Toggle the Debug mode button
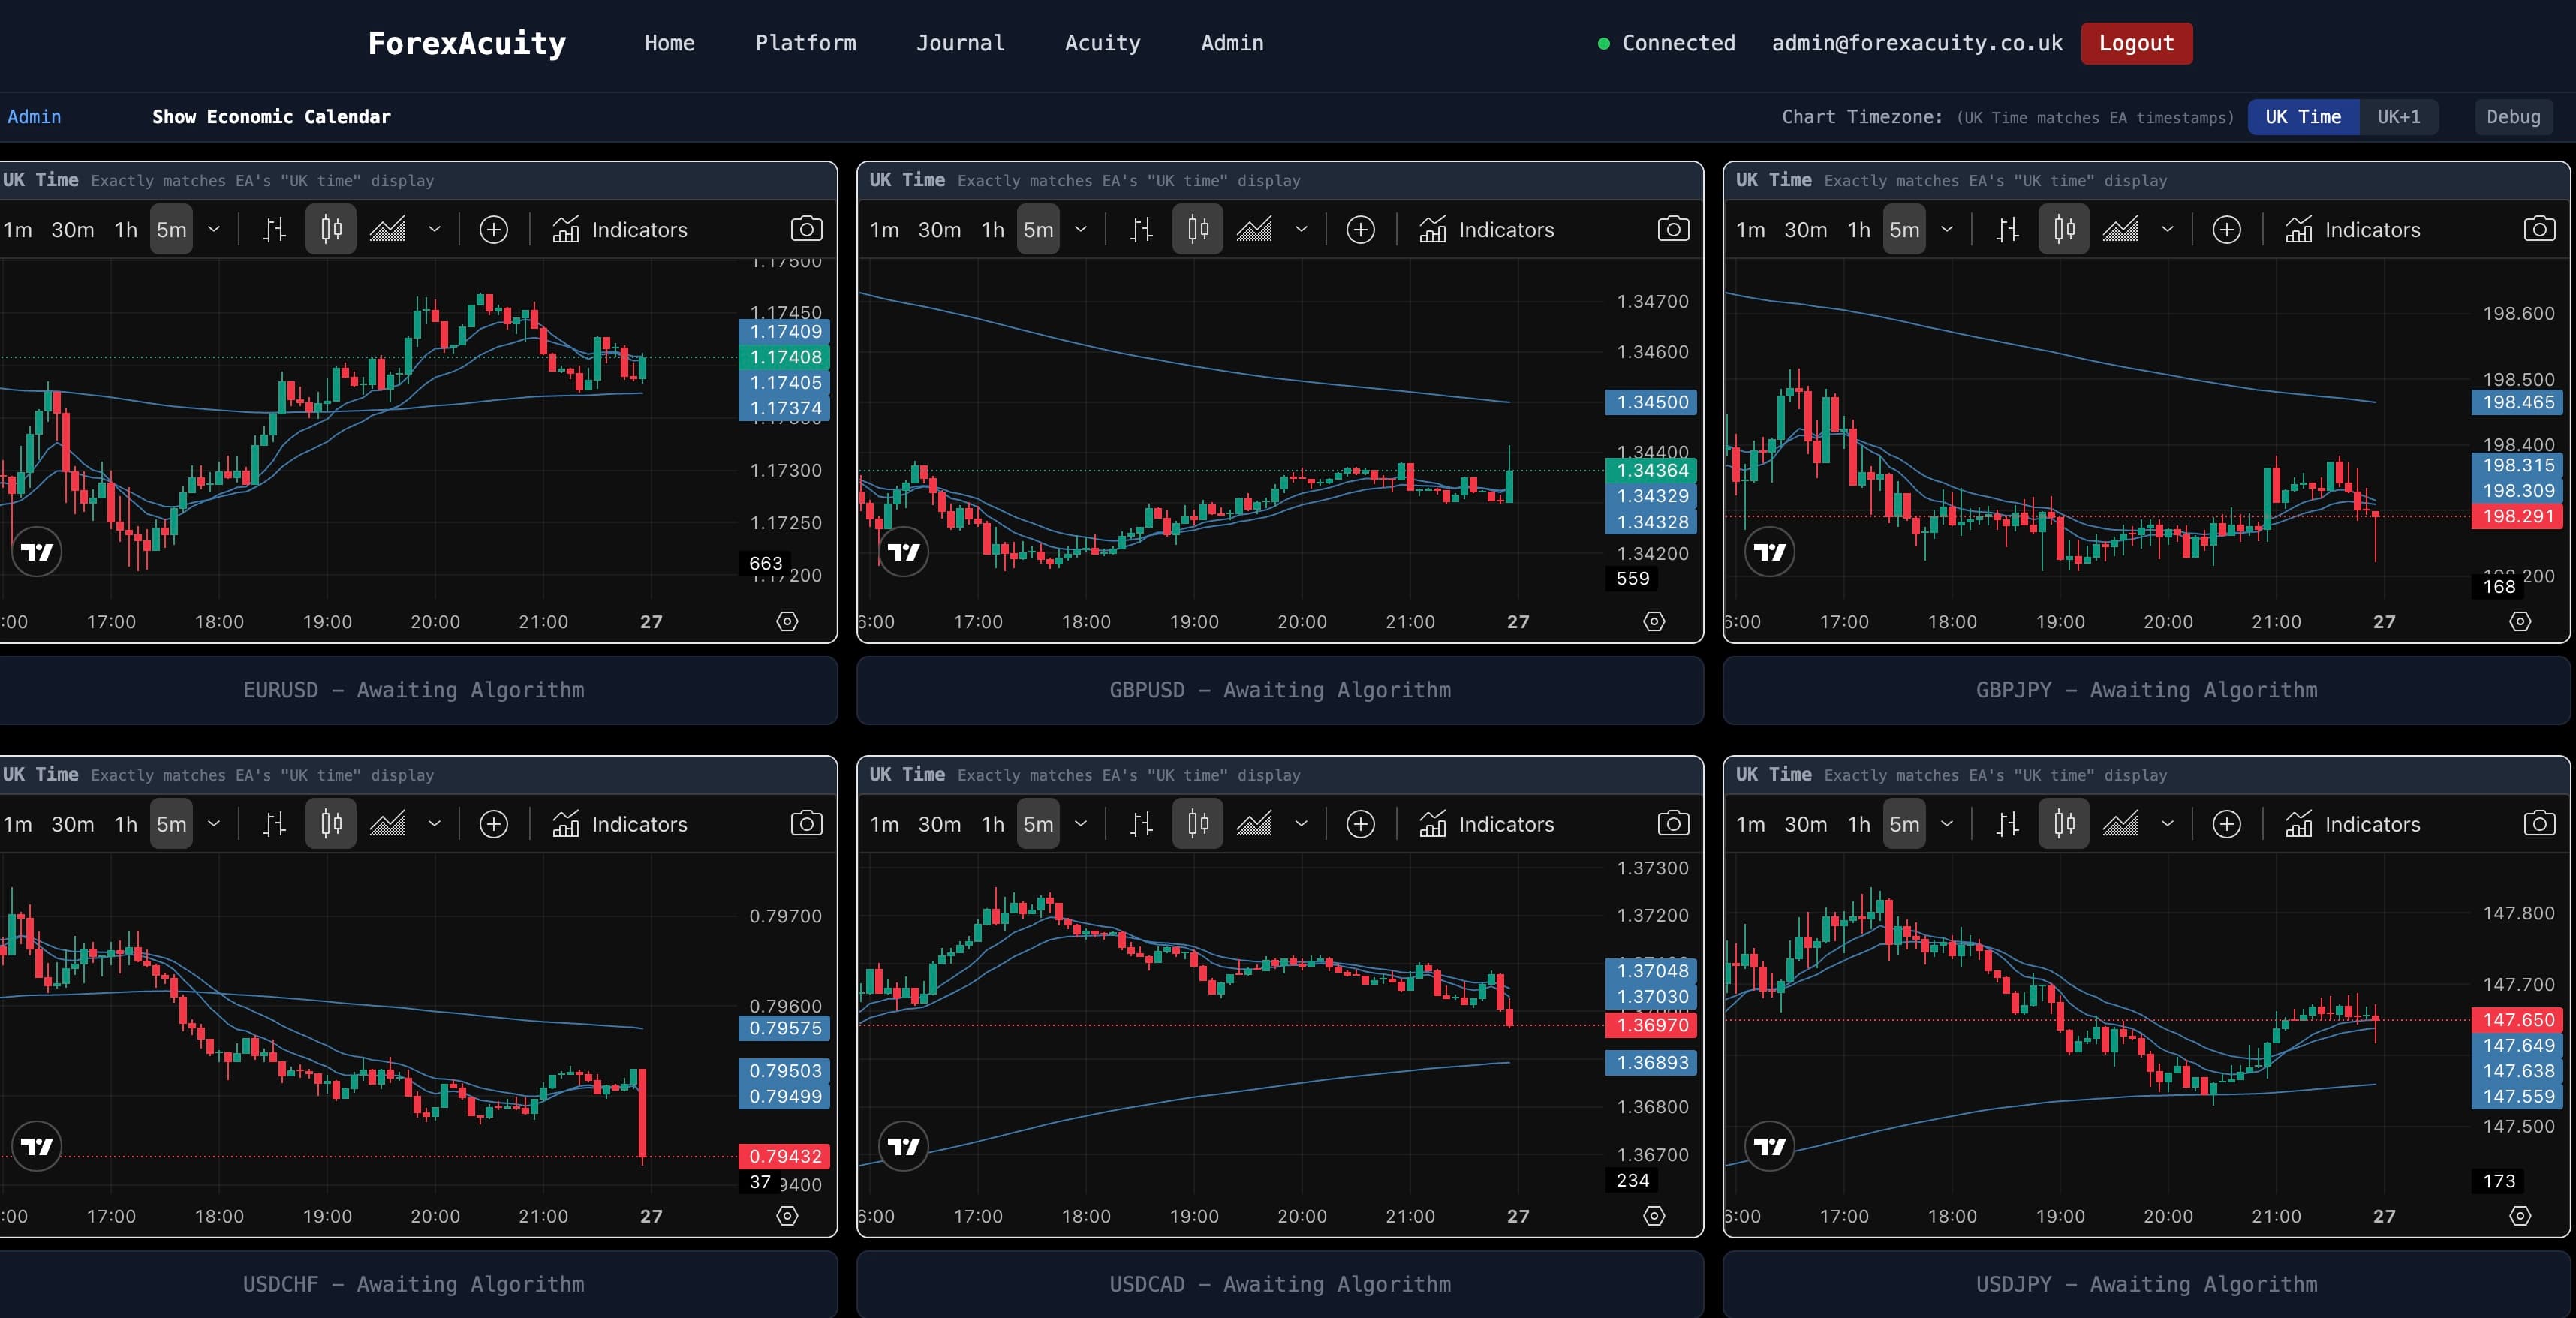Viewport: 2576px width, 1318px height. [2513, 117]
